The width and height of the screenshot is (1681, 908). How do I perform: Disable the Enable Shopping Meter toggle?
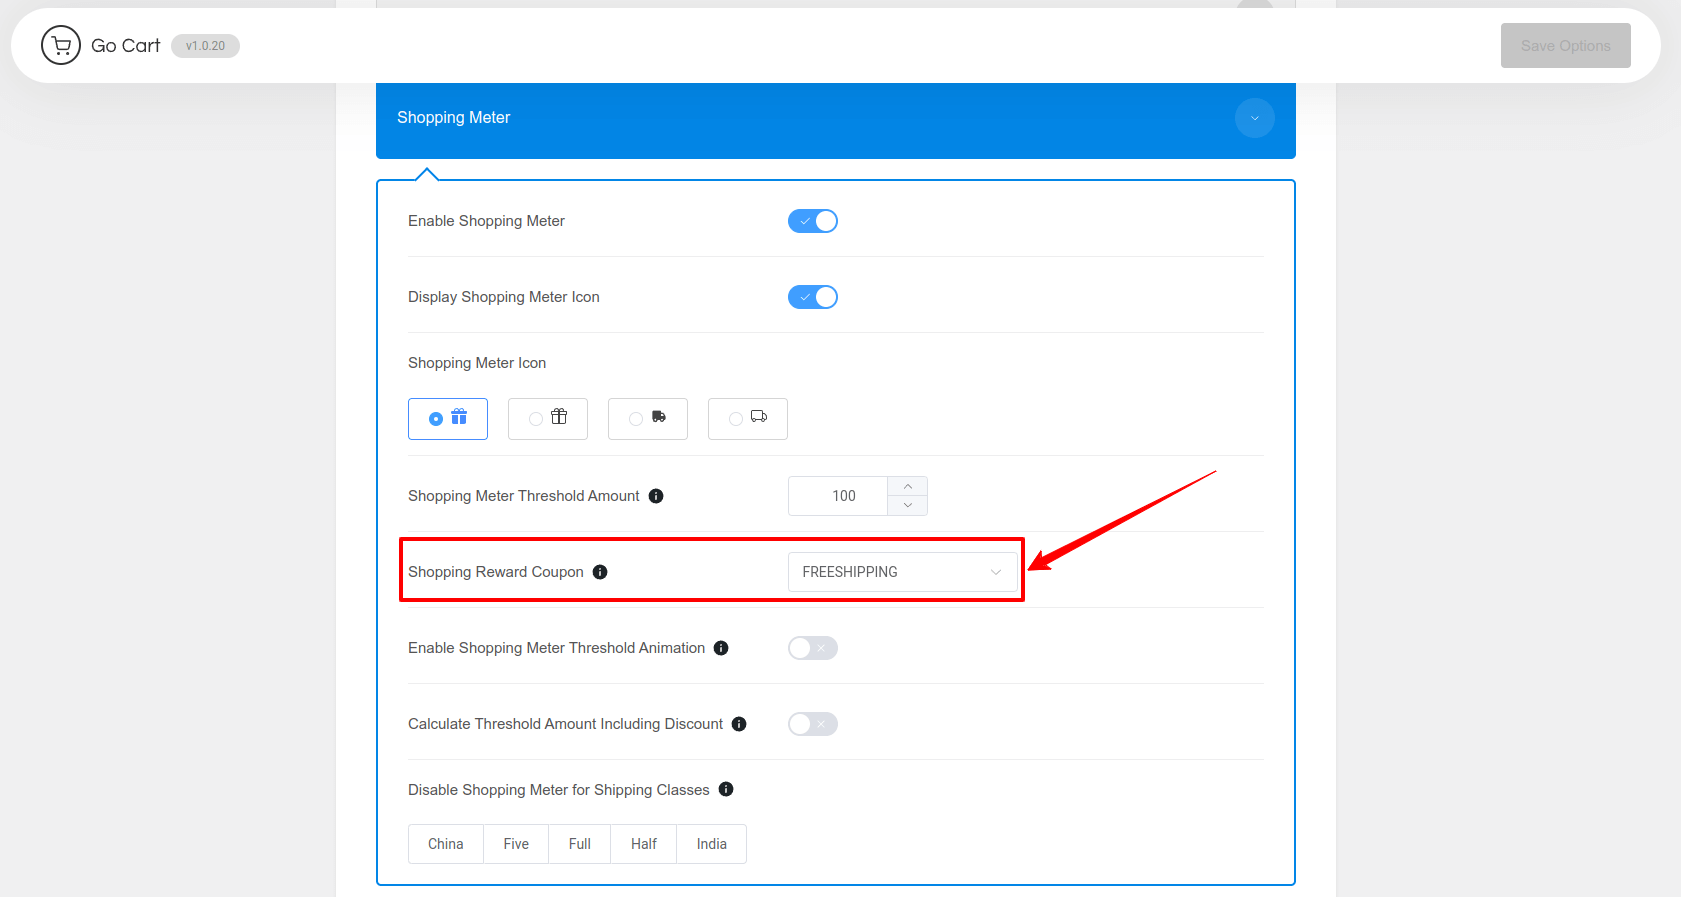pyautogui.click(x=812, y=221)
